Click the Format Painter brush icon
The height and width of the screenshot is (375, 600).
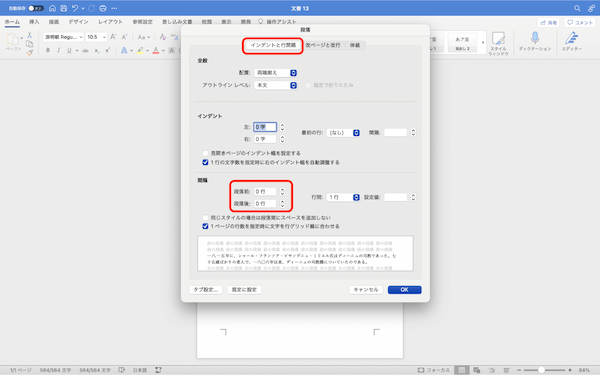click(x=29, y=52)
